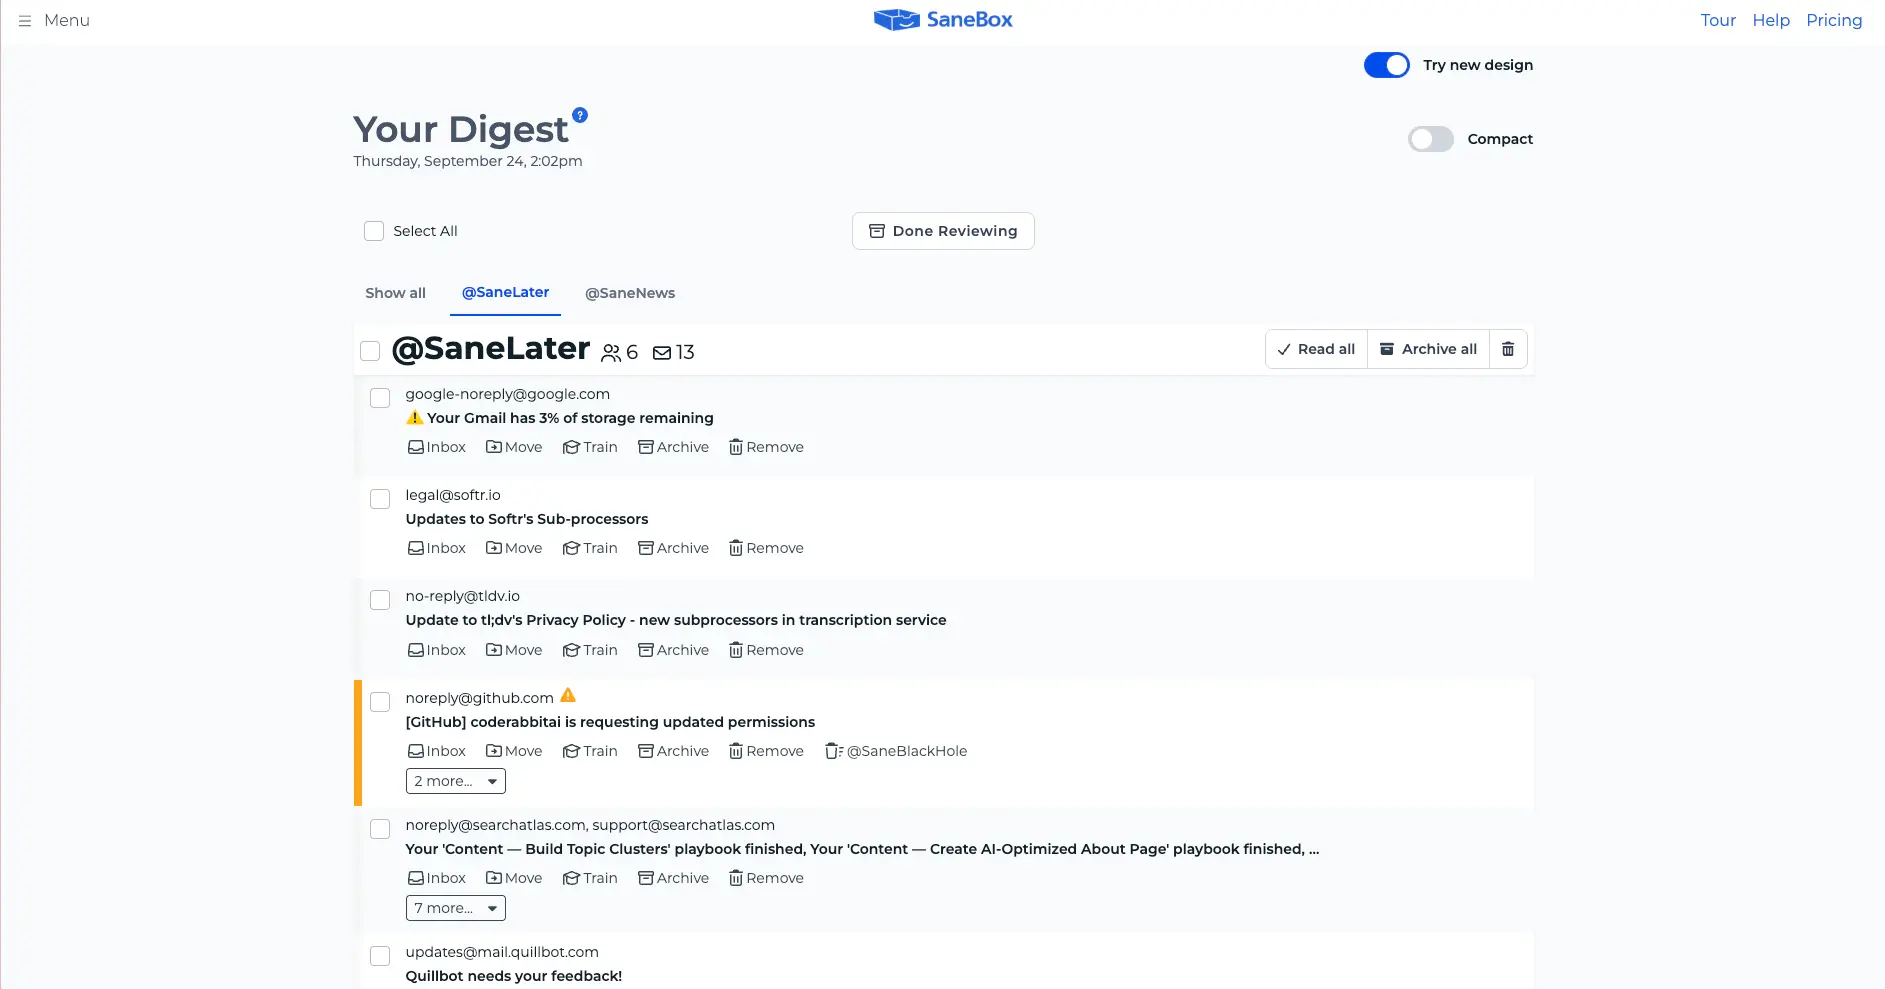This screenshot has height=989, width=1885.
Task: Train the Gmail storage remaining email
Action: (x=590, y=447)
